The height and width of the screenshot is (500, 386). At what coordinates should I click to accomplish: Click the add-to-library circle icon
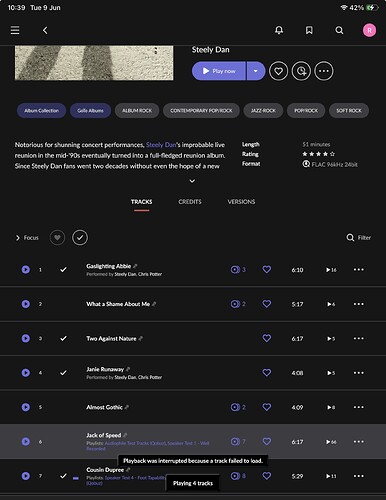coord(301,71)
